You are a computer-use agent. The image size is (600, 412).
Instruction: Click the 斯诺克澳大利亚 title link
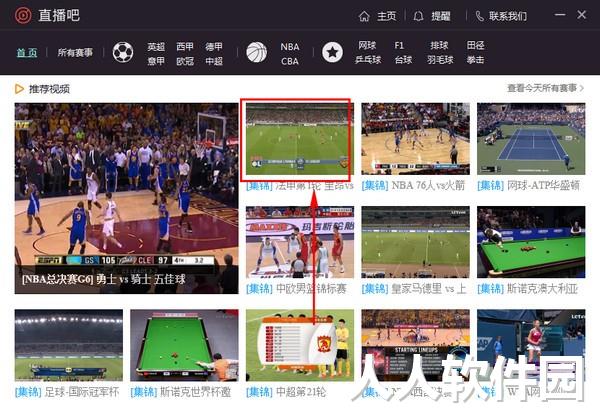click(x=528, y=288)
